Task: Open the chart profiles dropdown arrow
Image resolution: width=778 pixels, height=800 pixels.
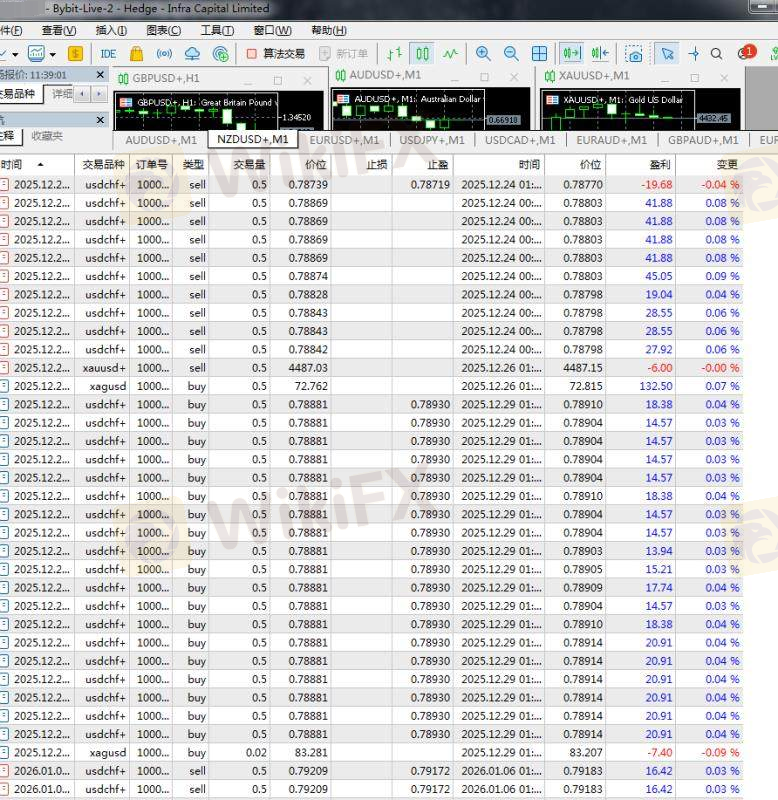Action: click(53, 54)
